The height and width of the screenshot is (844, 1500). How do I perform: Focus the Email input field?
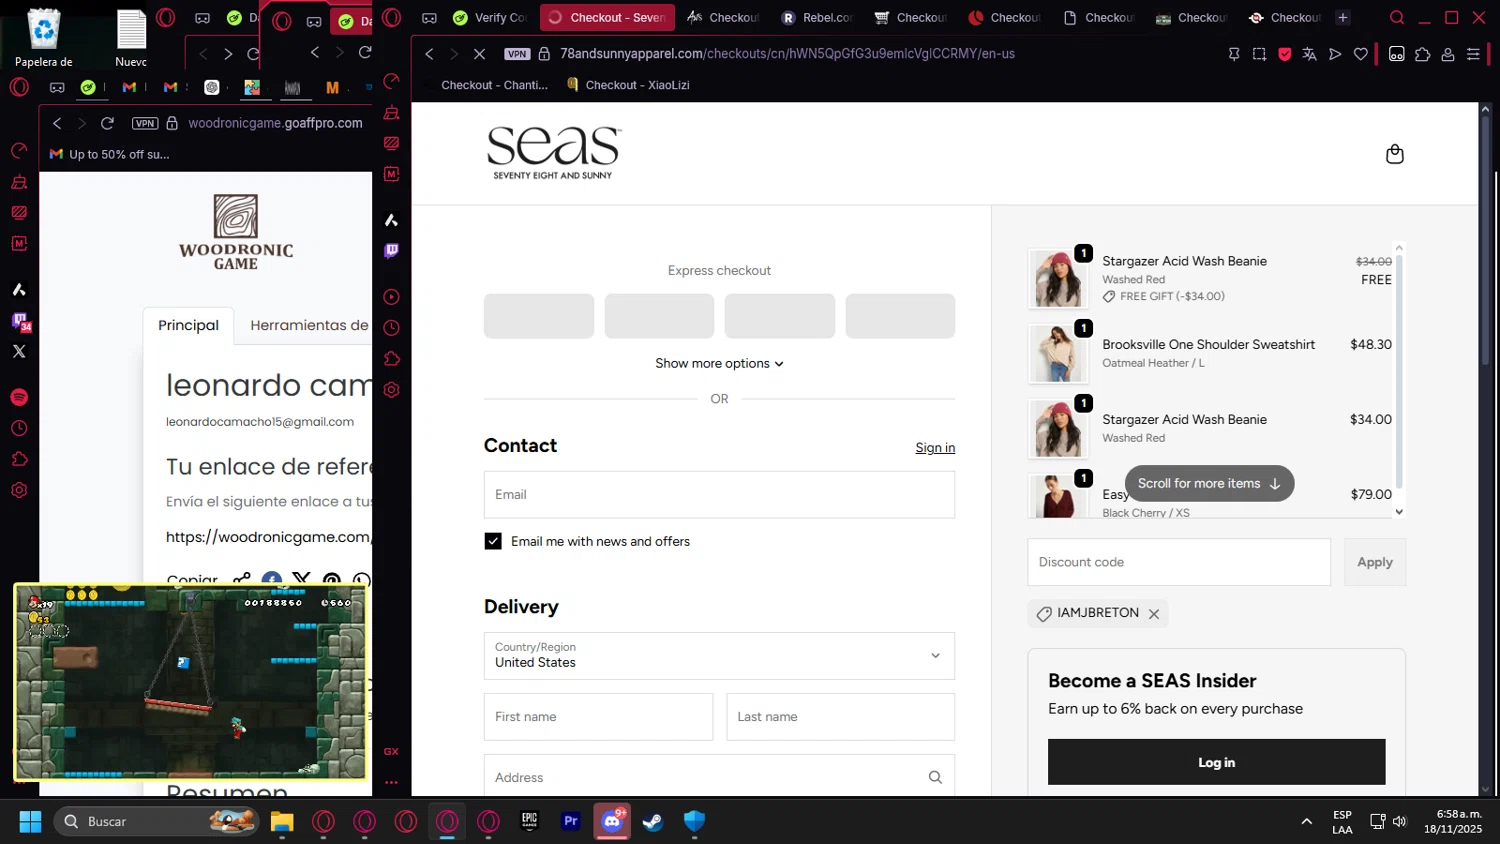coord(719,494)
